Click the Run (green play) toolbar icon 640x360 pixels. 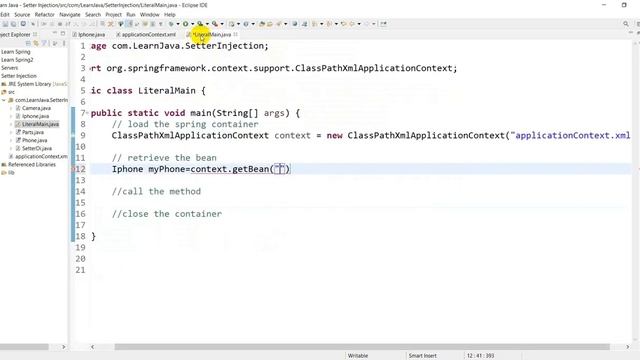pyautogui.click(x=185, y=24)
